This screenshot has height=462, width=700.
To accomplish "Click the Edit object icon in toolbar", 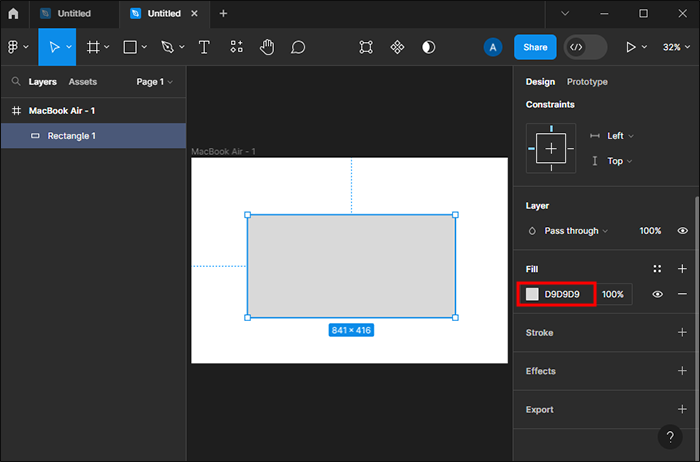I will (366, 47).
